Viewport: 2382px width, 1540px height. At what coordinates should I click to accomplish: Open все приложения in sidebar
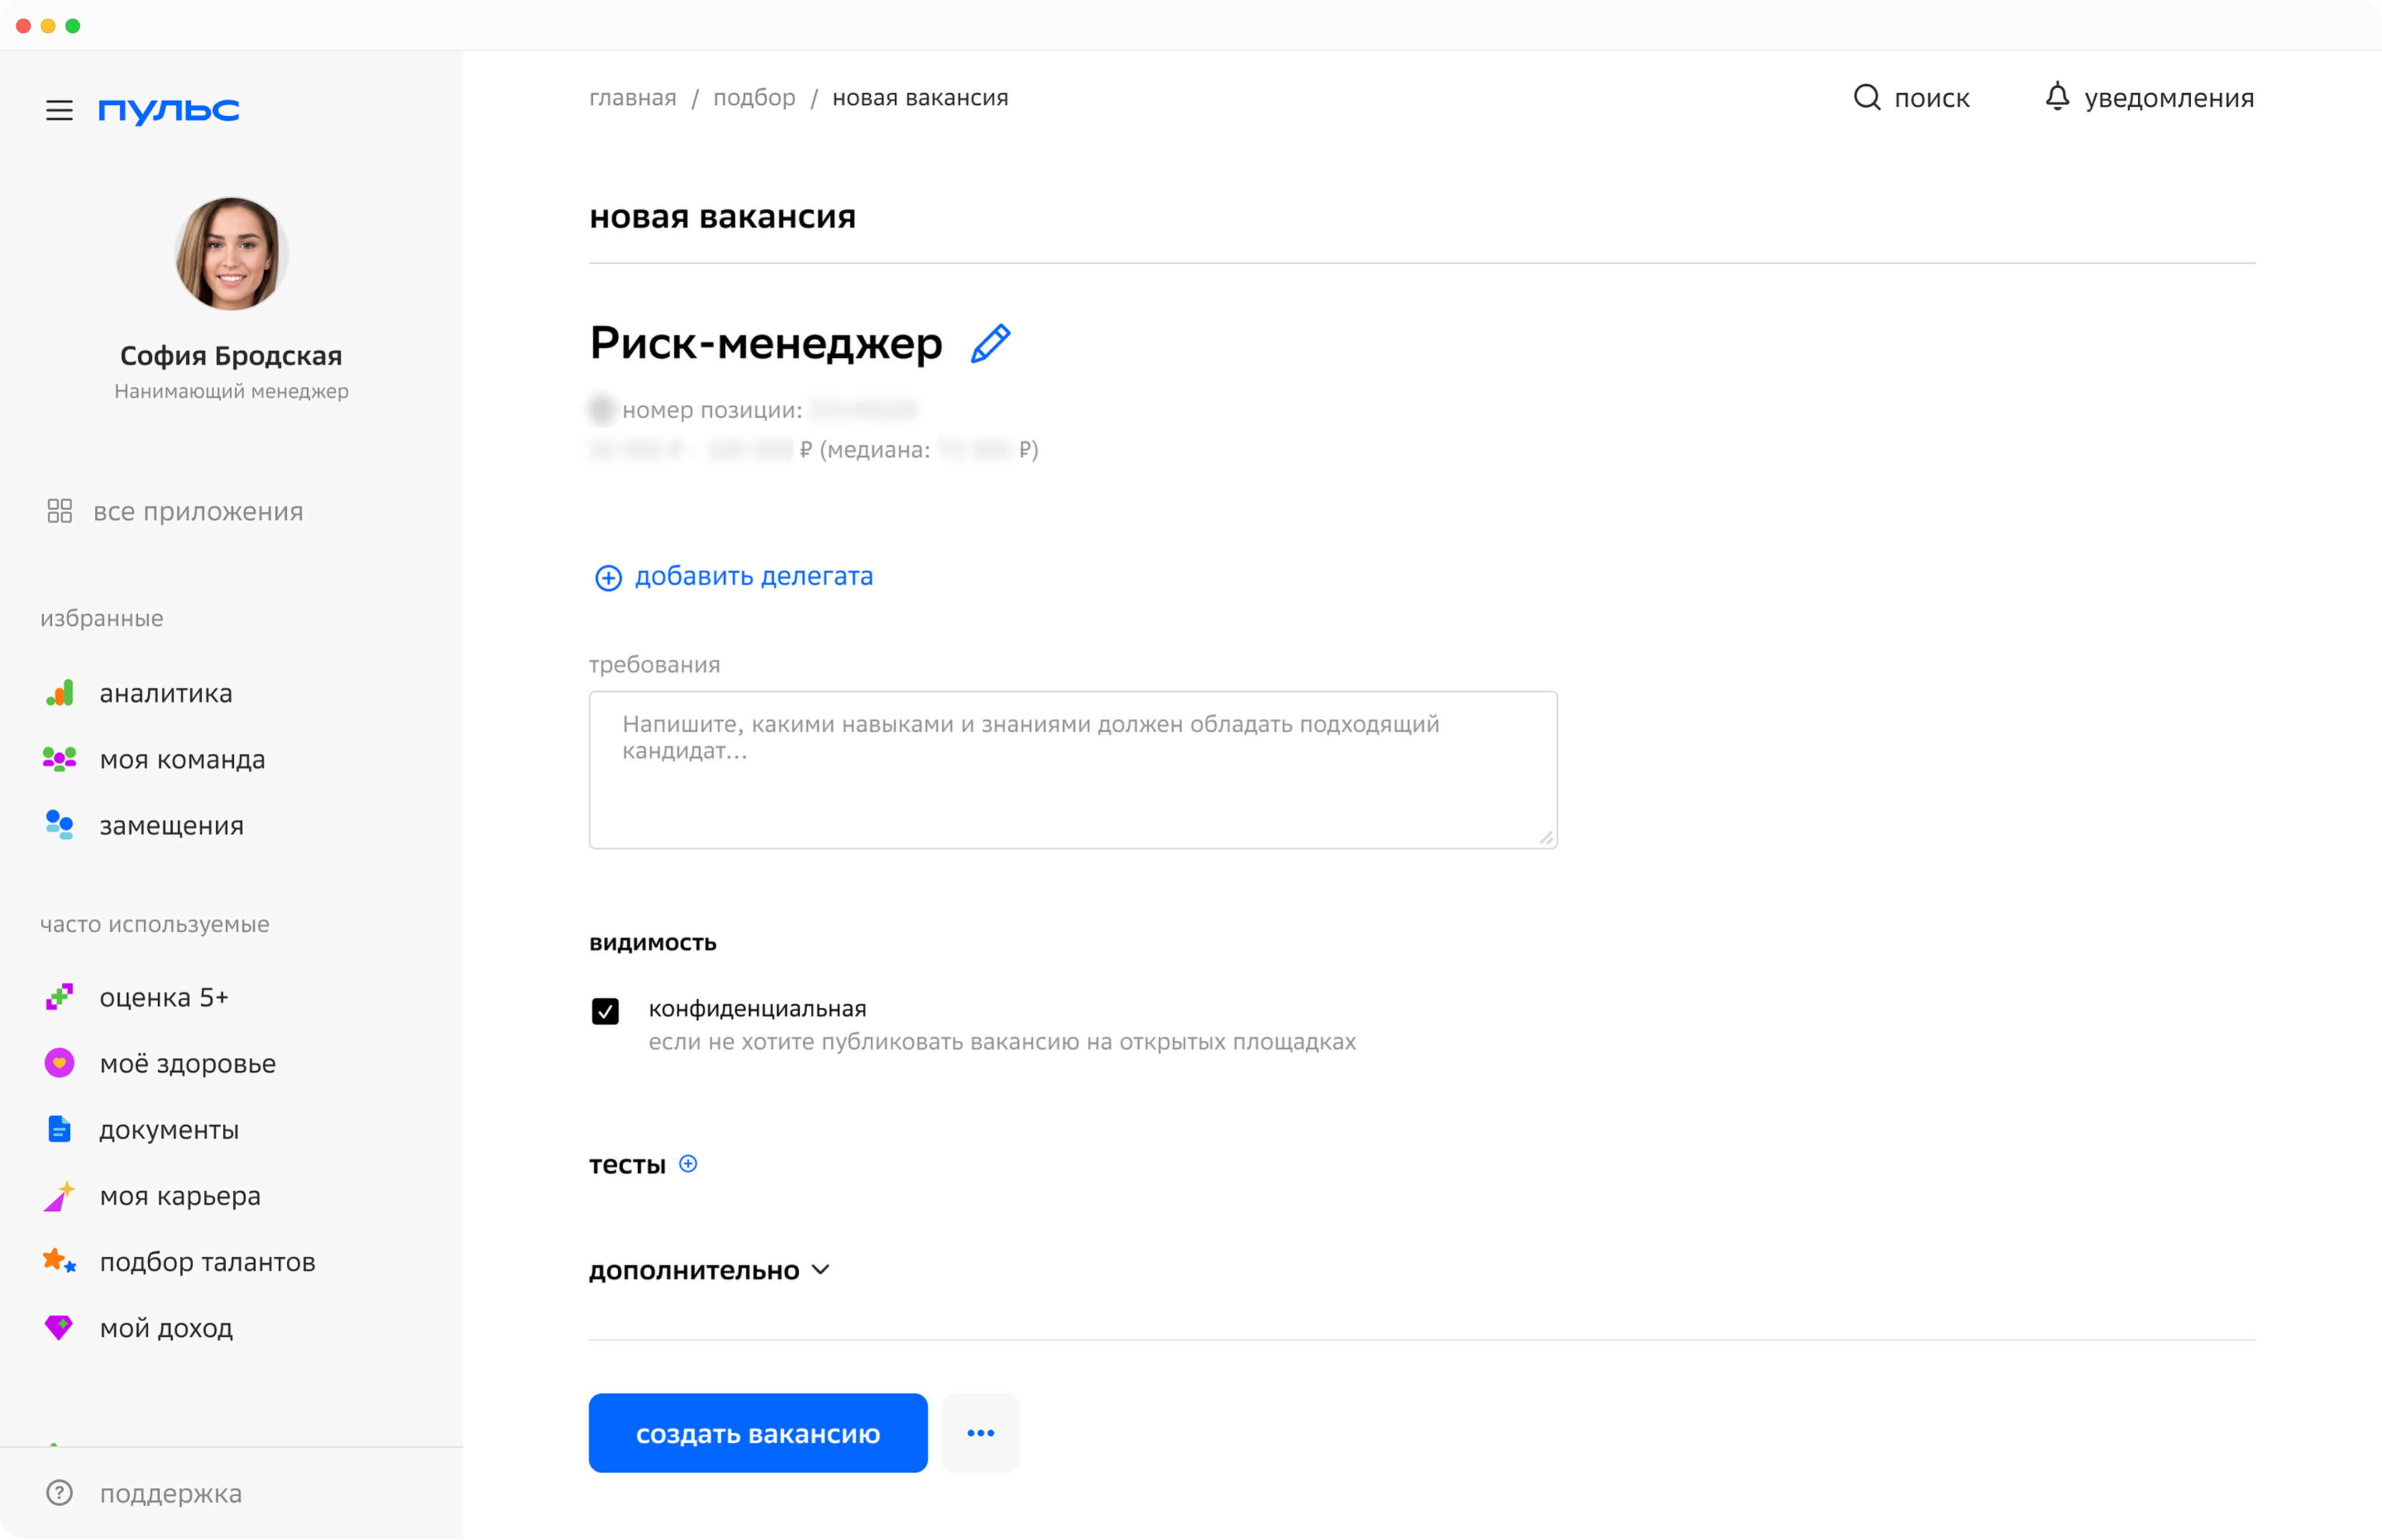[174, 511]
